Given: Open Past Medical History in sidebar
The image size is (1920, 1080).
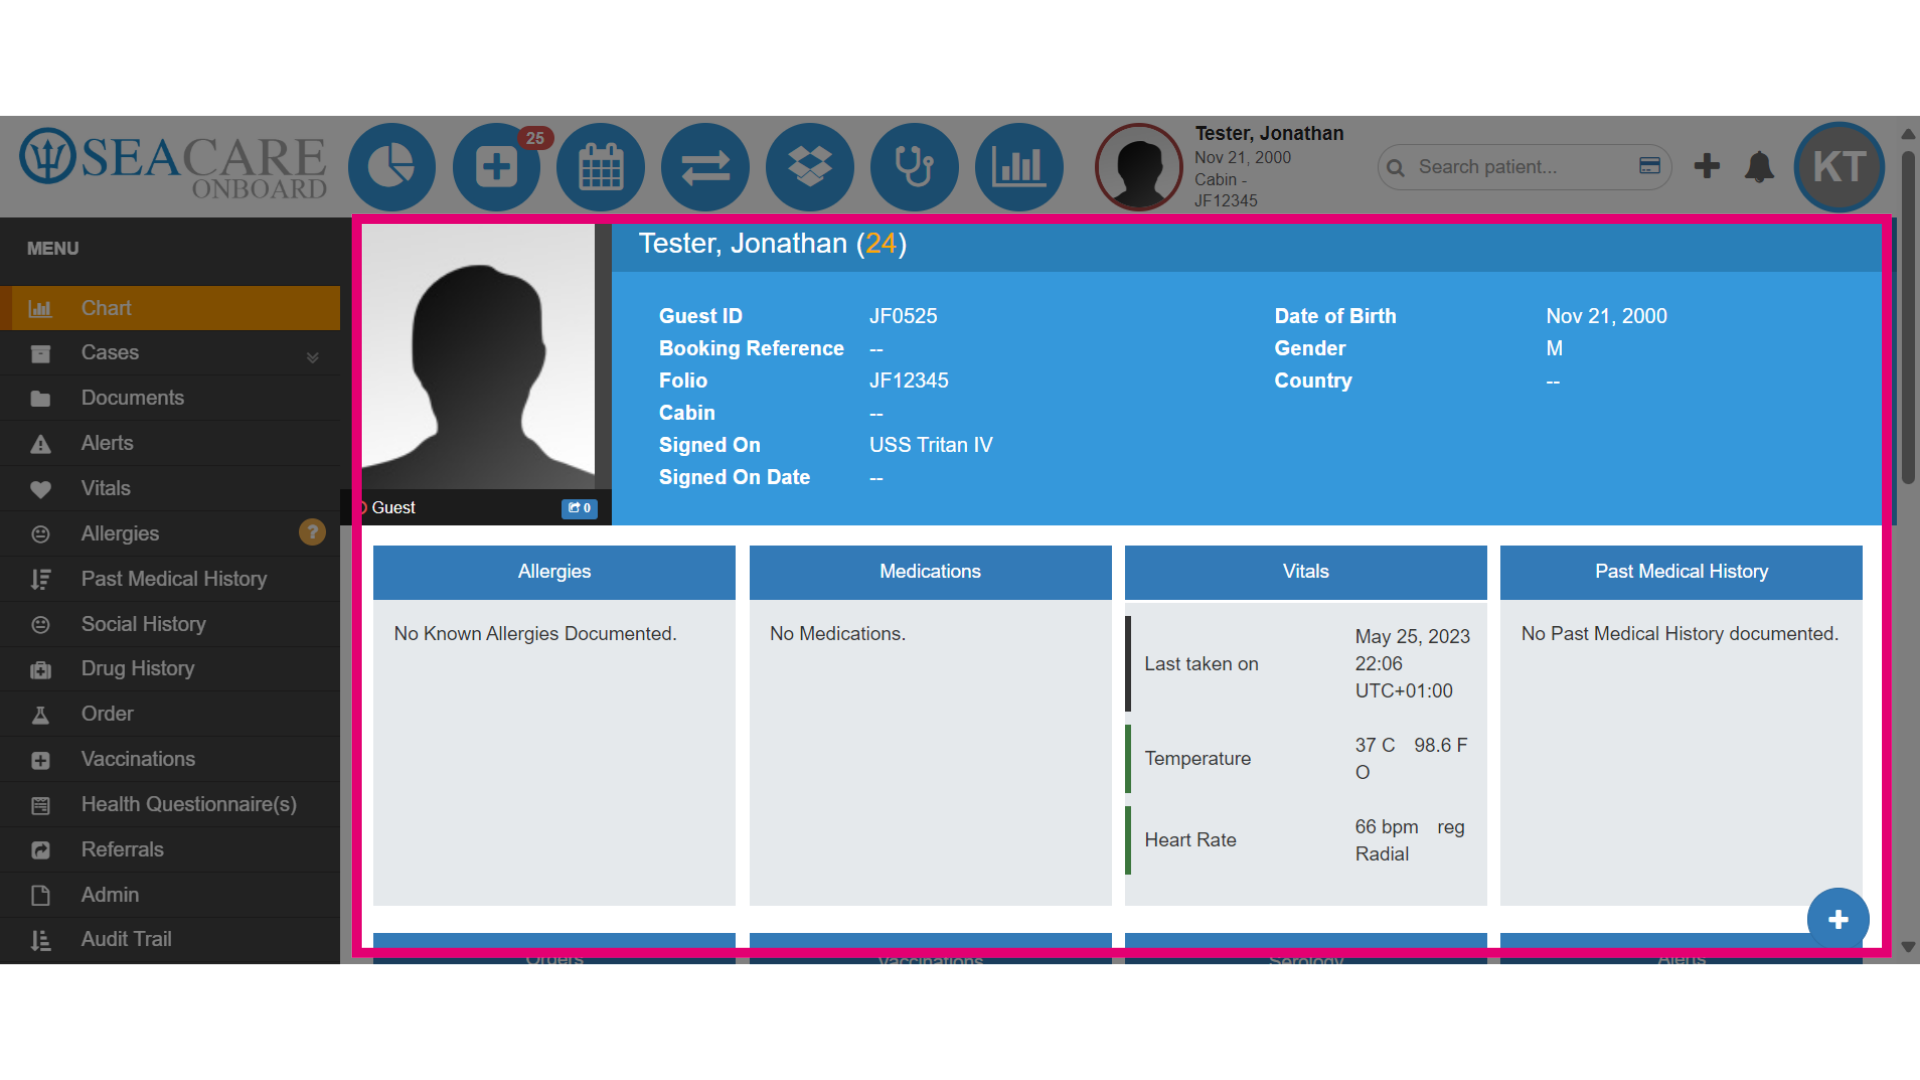Looking at the screenshot, I should 170,579.
